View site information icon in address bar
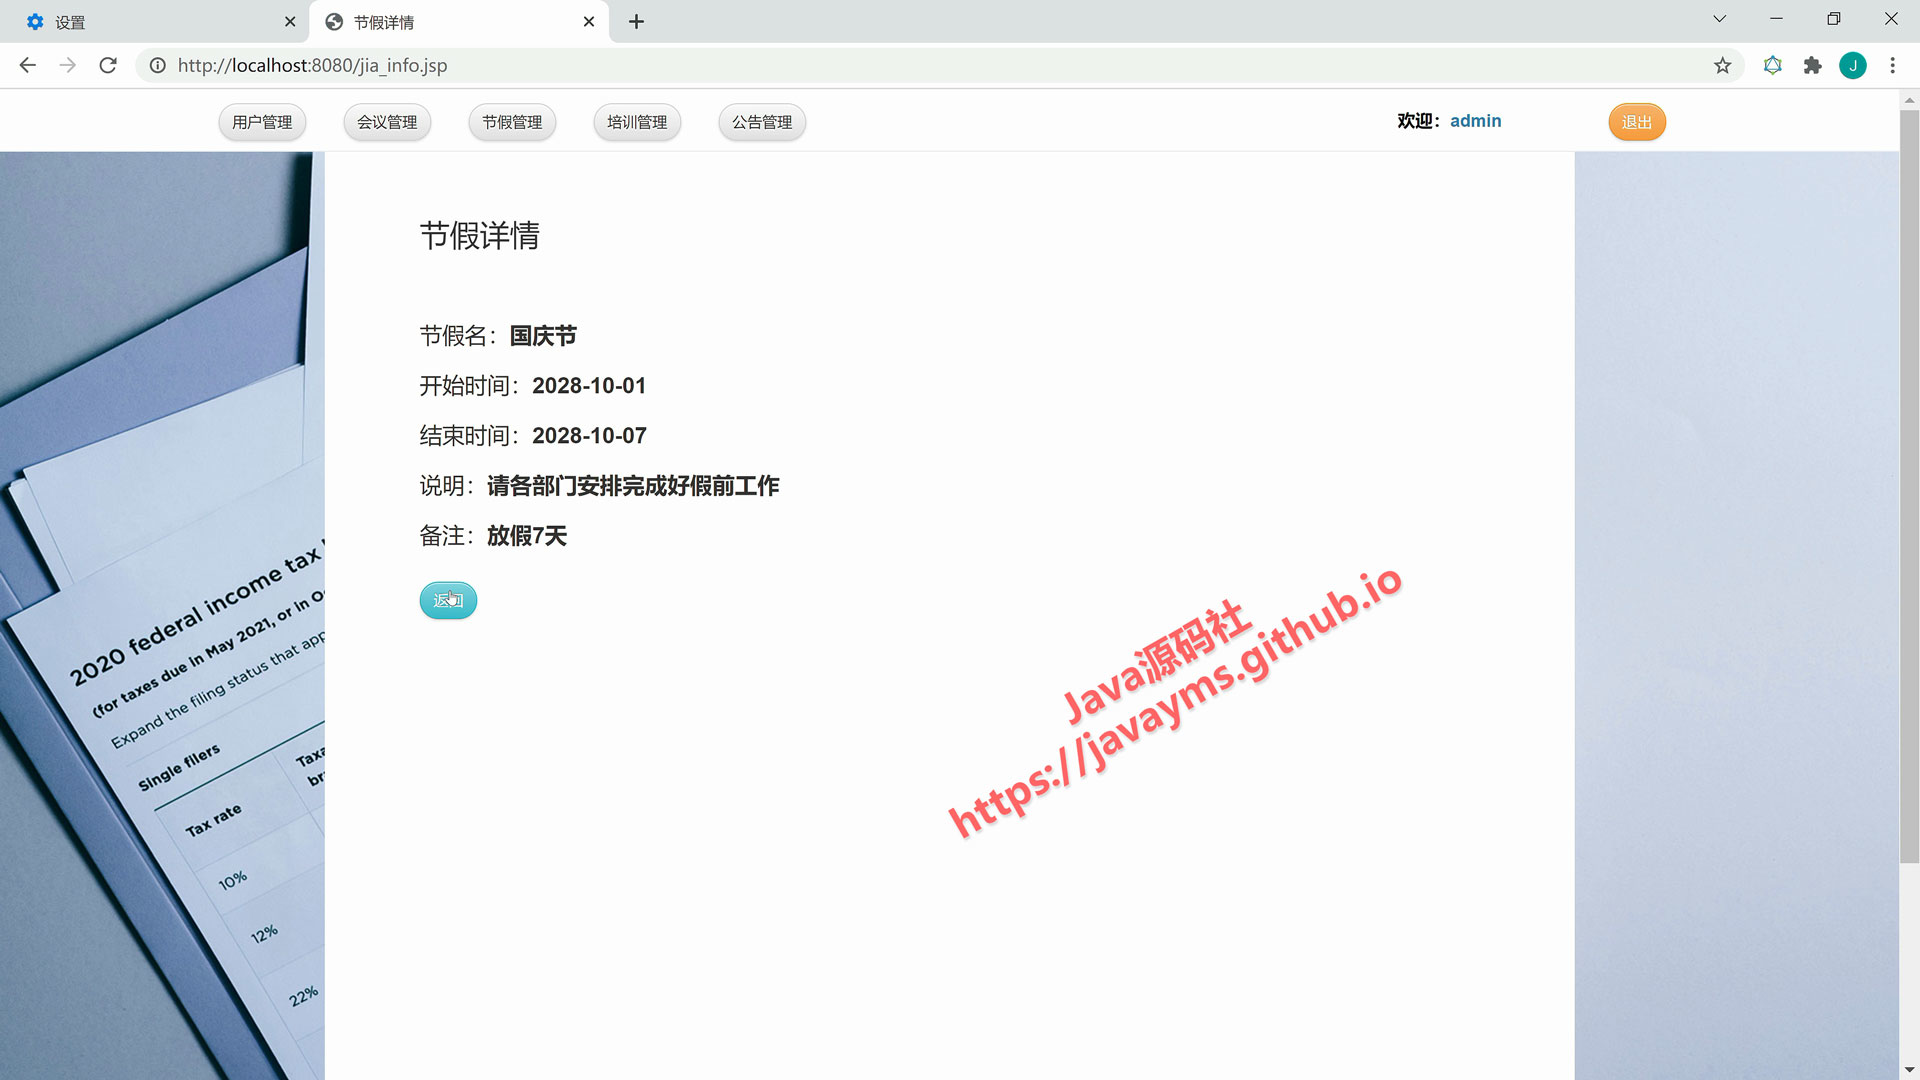 (x=157, y=65)
